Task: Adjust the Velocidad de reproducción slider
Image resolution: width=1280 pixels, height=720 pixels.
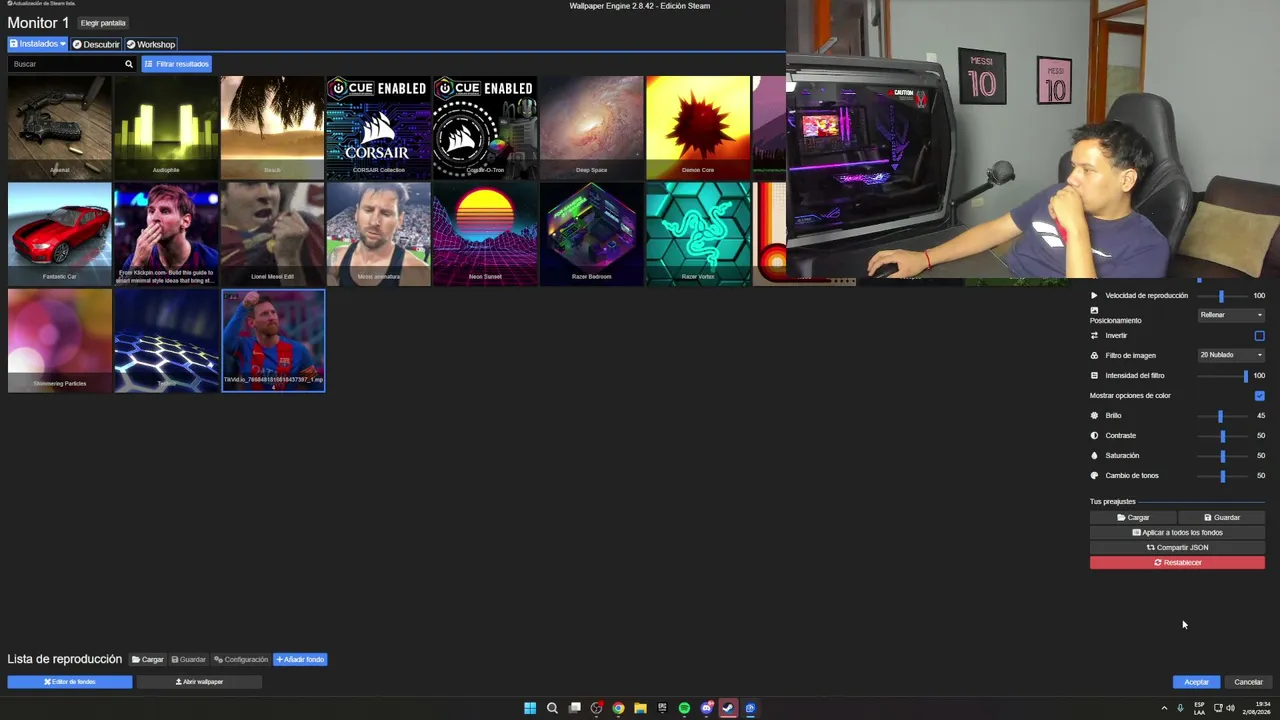Action: click(x=1221, y=296)
